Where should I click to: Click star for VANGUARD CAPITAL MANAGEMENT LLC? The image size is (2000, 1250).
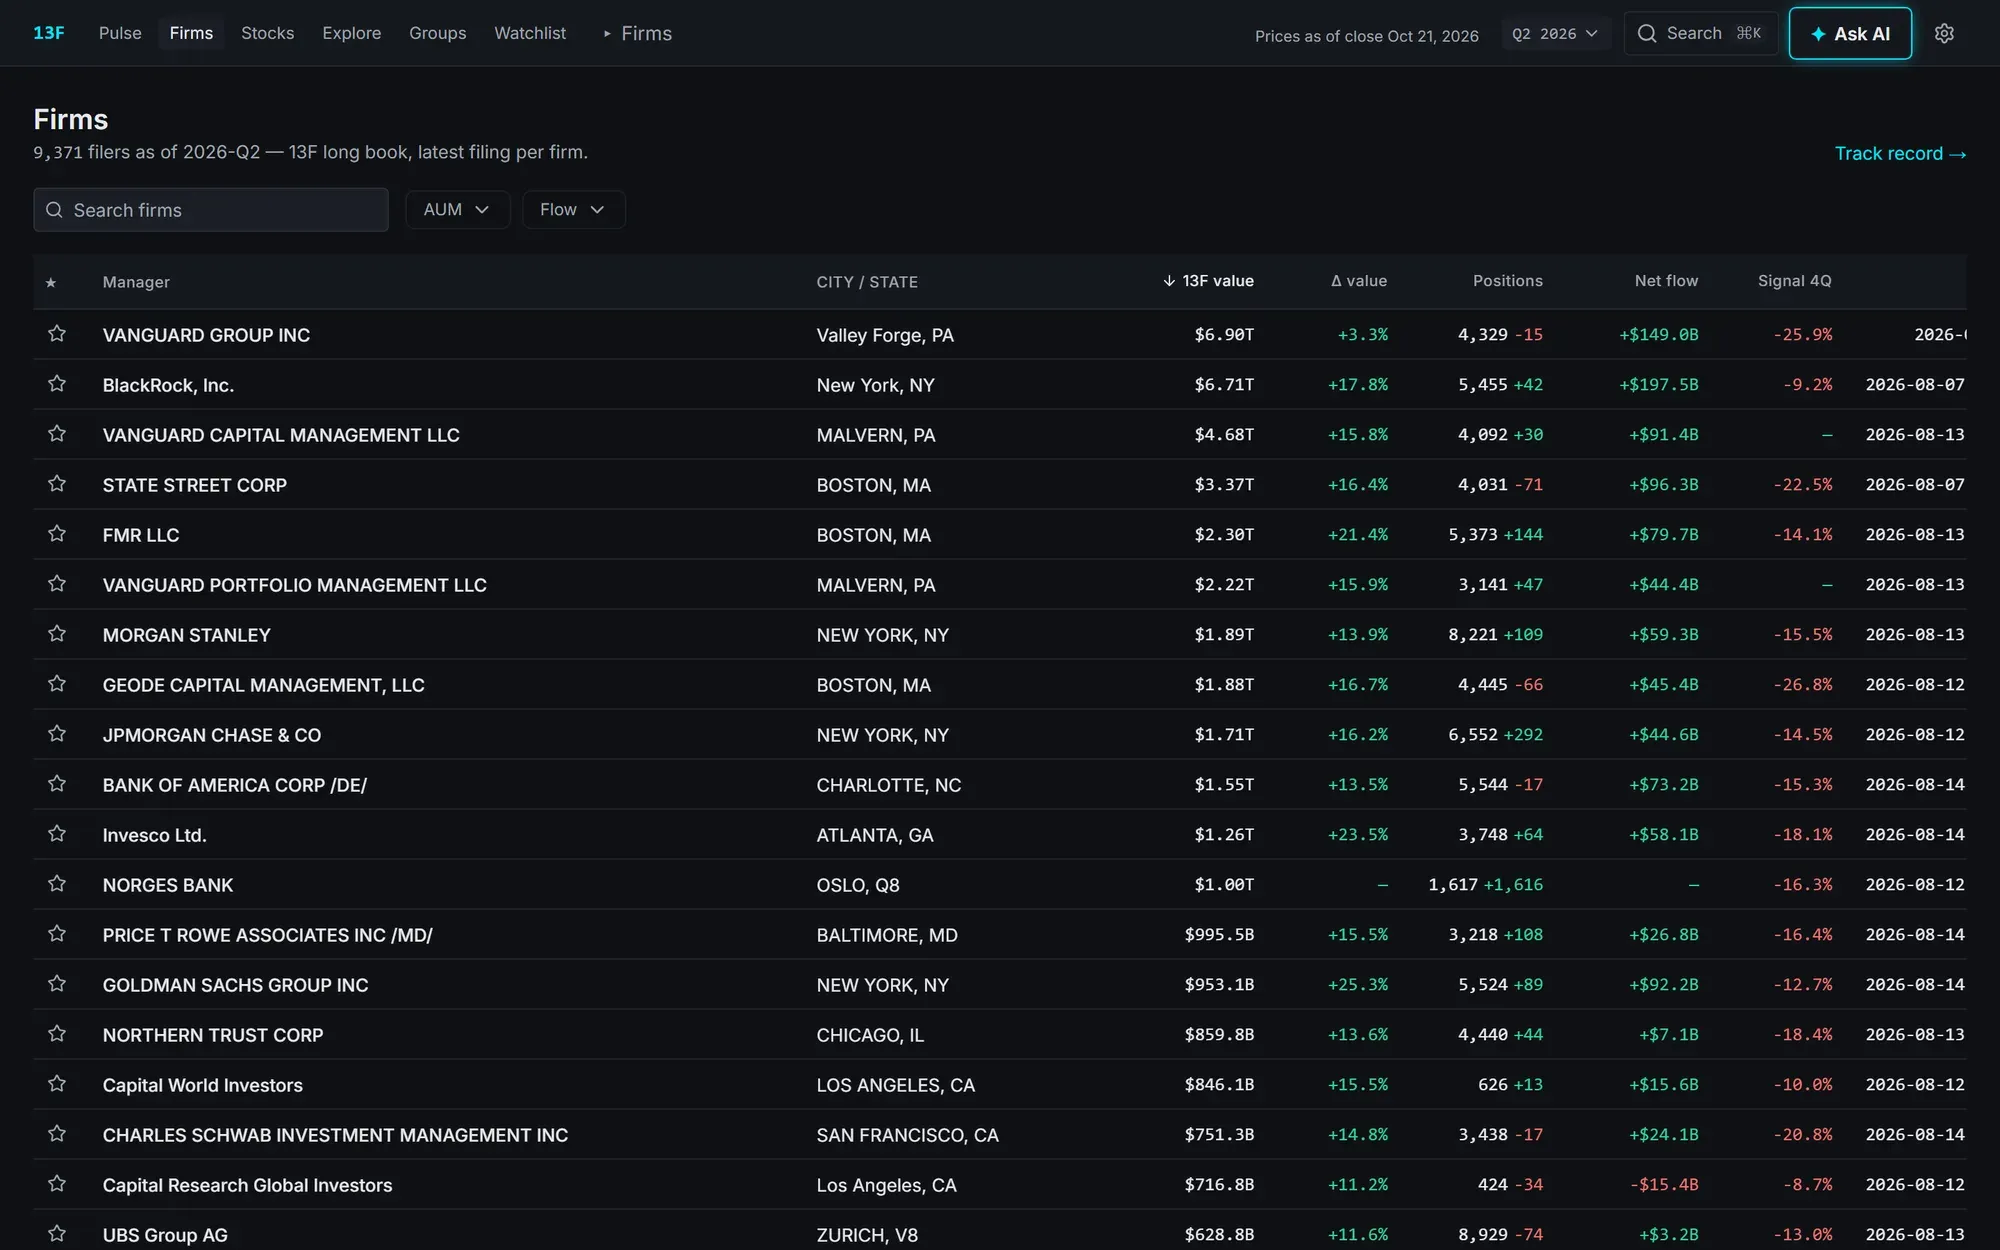tap(57, 434)
